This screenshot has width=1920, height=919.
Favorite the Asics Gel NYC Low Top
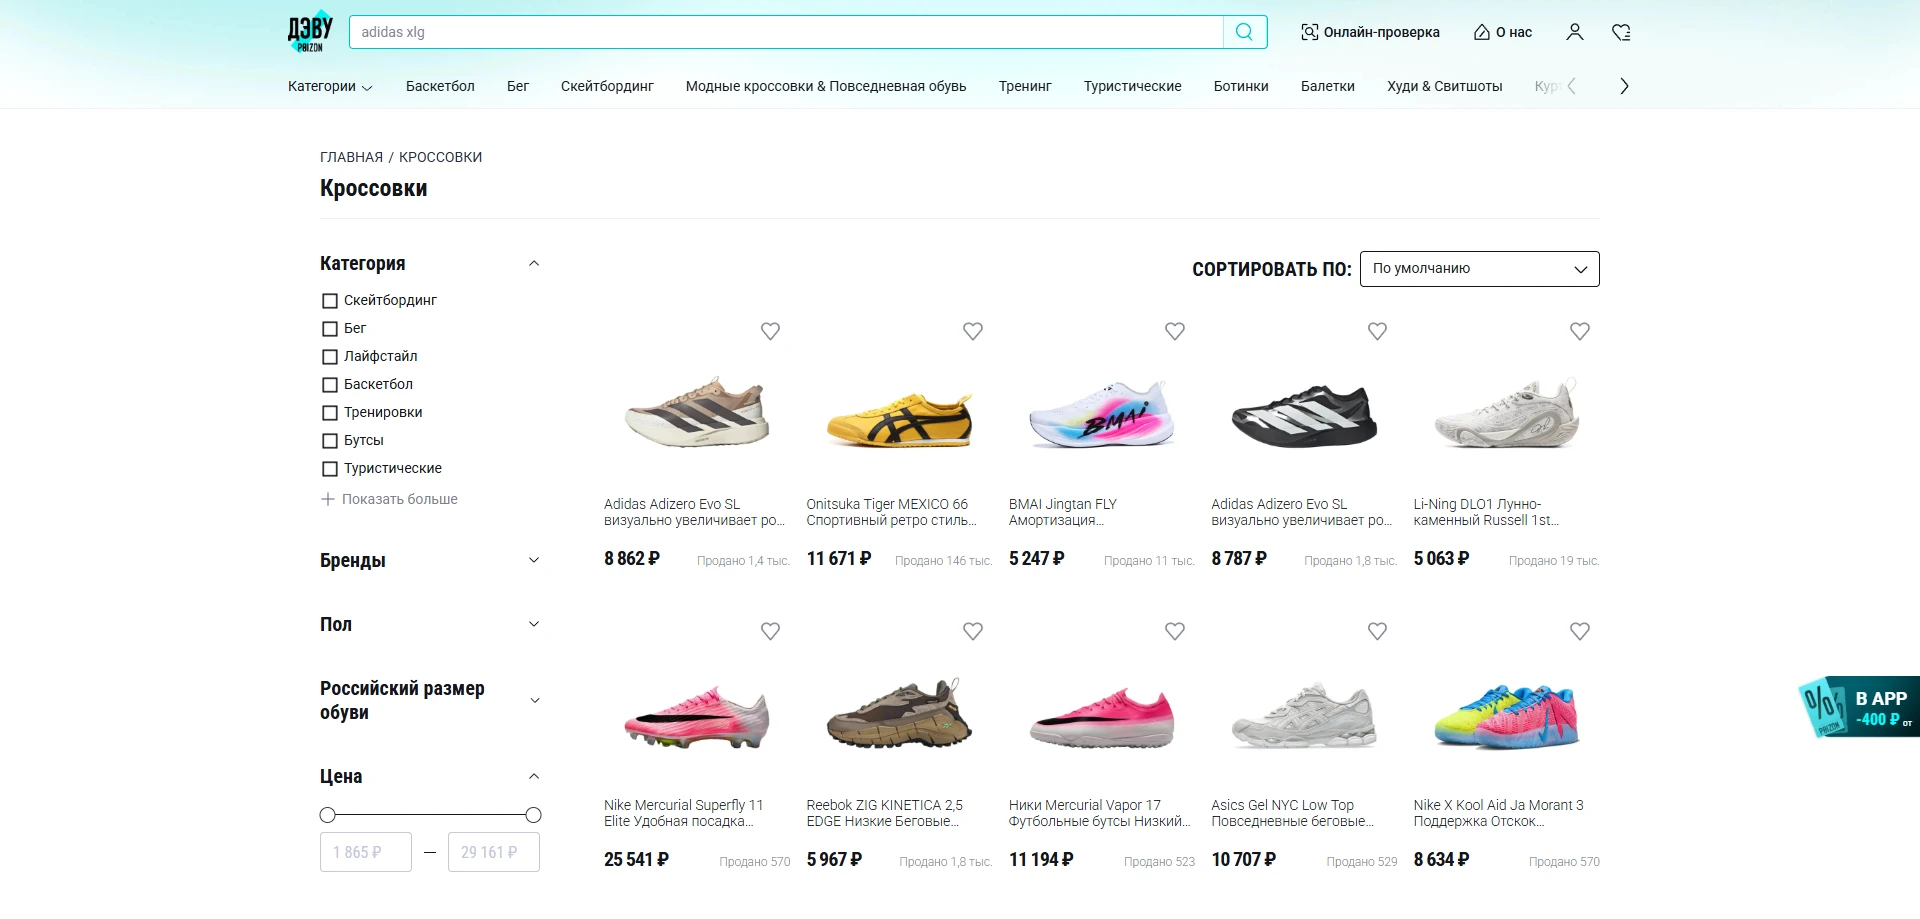[1377, 631]
